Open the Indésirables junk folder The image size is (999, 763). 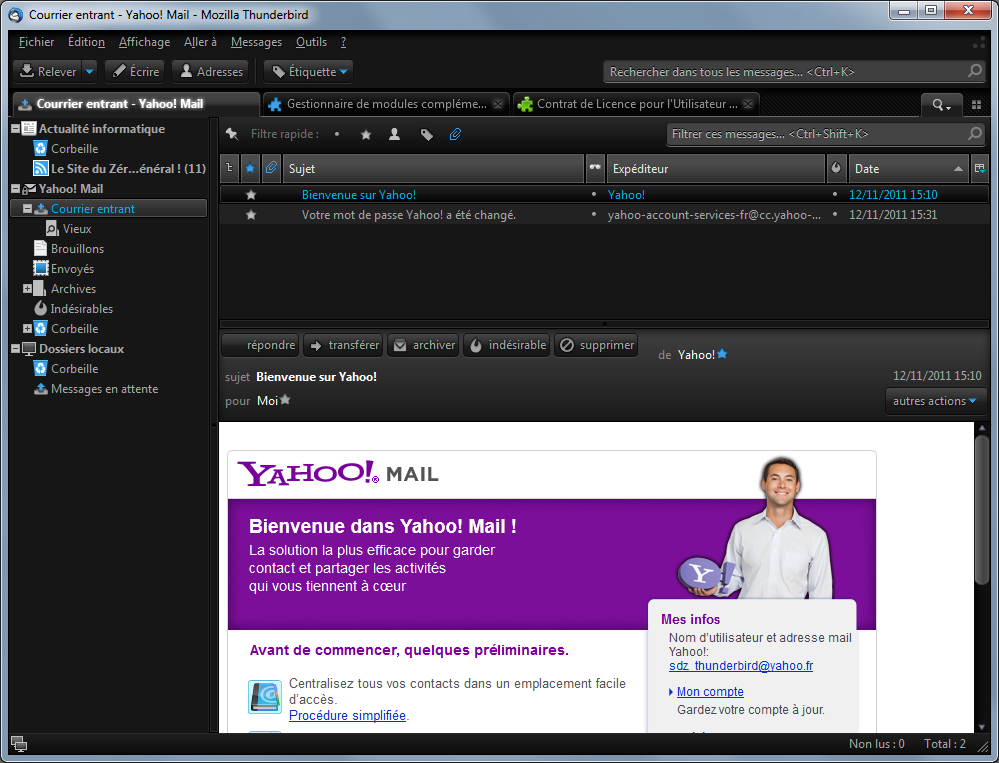tap(81, 309)
